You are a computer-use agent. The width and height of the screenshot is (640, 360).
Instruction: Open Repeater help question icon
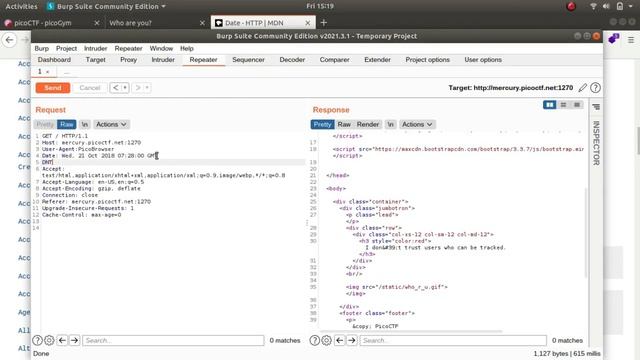(x=596, y=88)
